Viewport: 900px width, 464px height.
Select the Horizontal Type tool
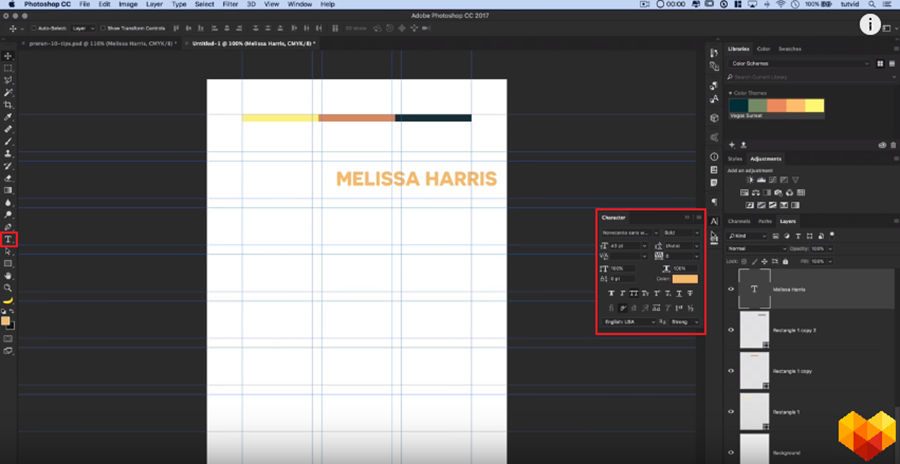click(9, 239)
